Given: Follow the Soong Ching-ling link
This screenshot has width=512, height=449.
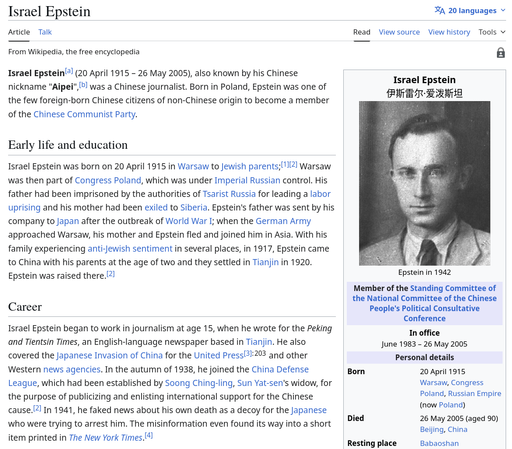Looking at the screenshot, I should tap(199, 383).
